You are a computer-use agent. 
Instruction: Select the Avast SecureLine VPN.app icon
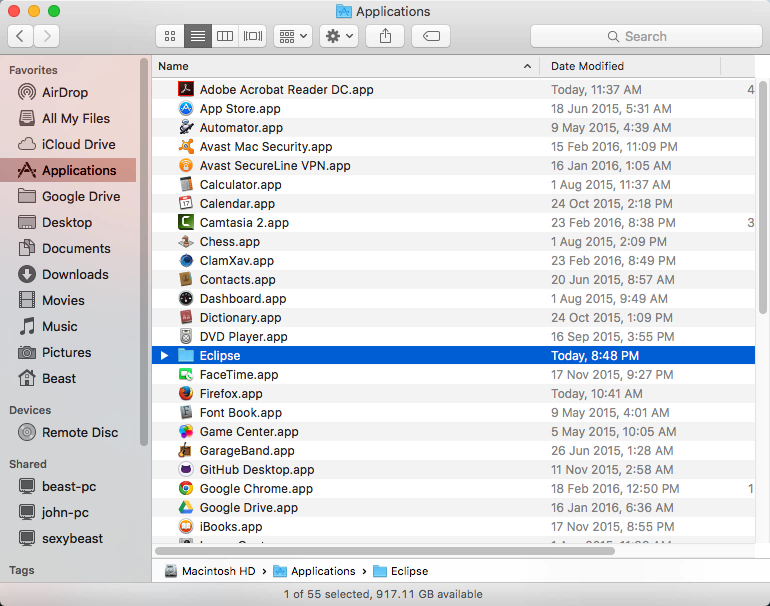(186, 165)
